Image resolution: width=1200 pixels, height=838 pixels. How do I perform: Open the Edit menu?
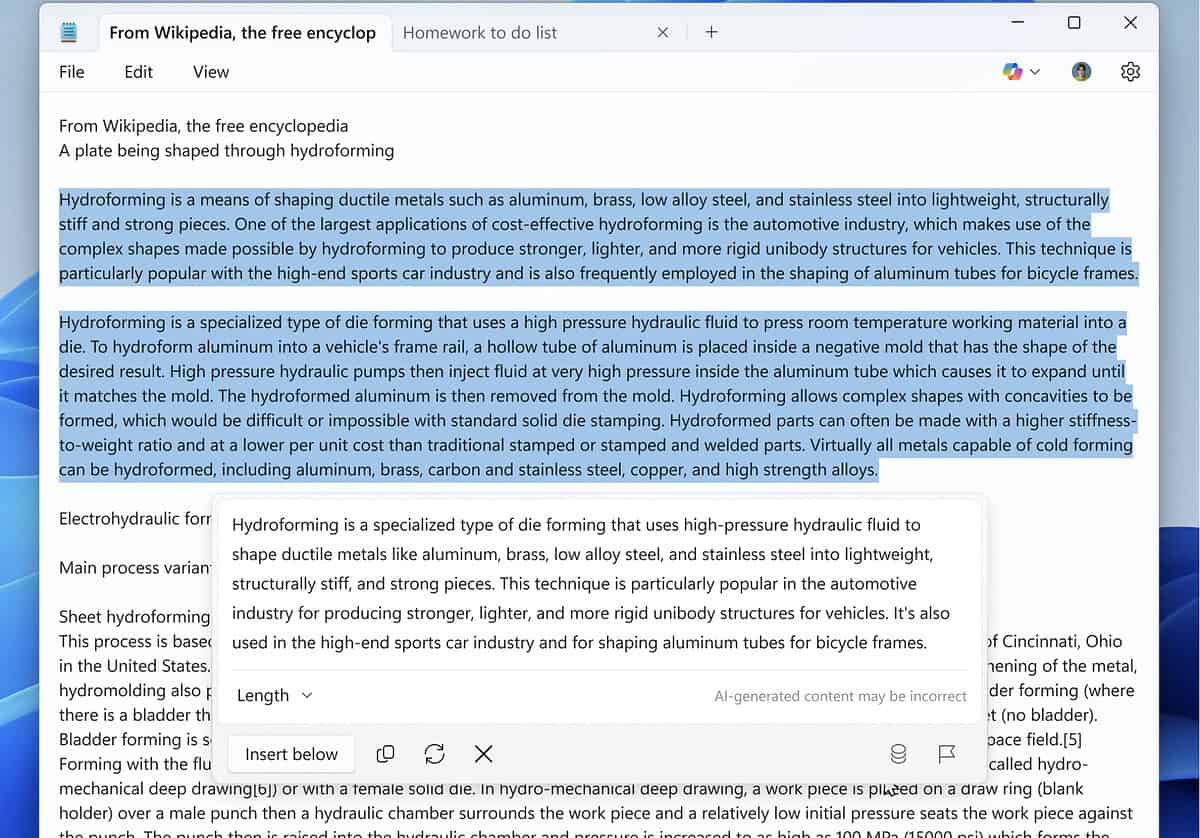tap(138, 72)
